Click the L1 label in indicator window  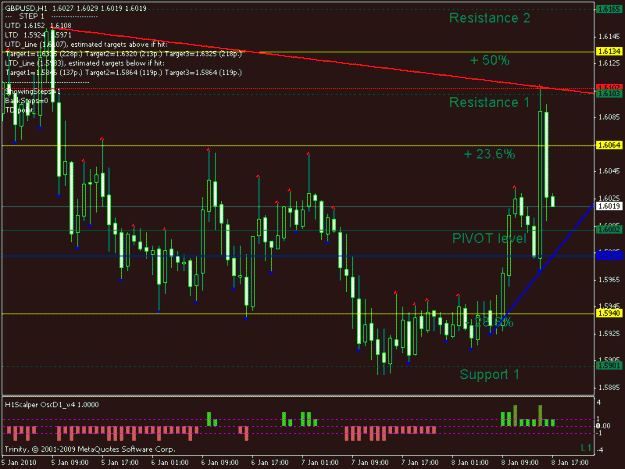[586, 448]
